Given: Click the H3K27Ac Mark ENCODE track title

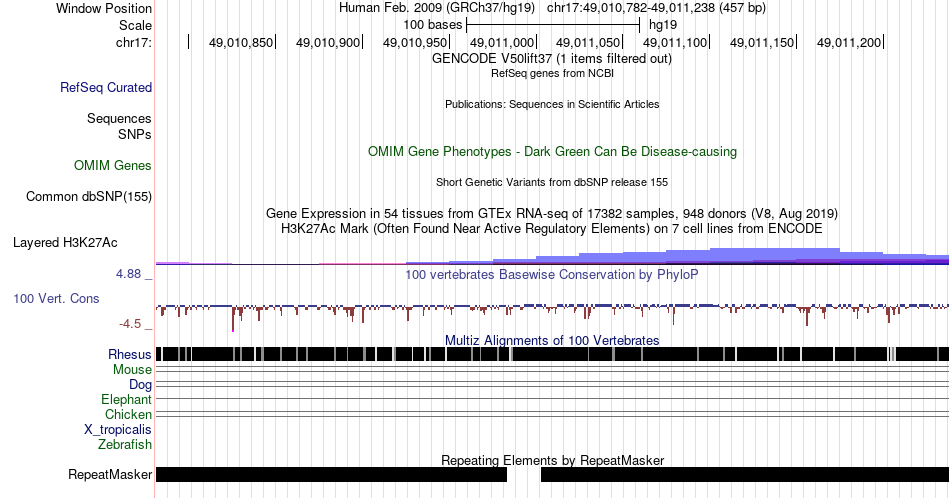Looking at the screenshot, I should coord(552,228).
